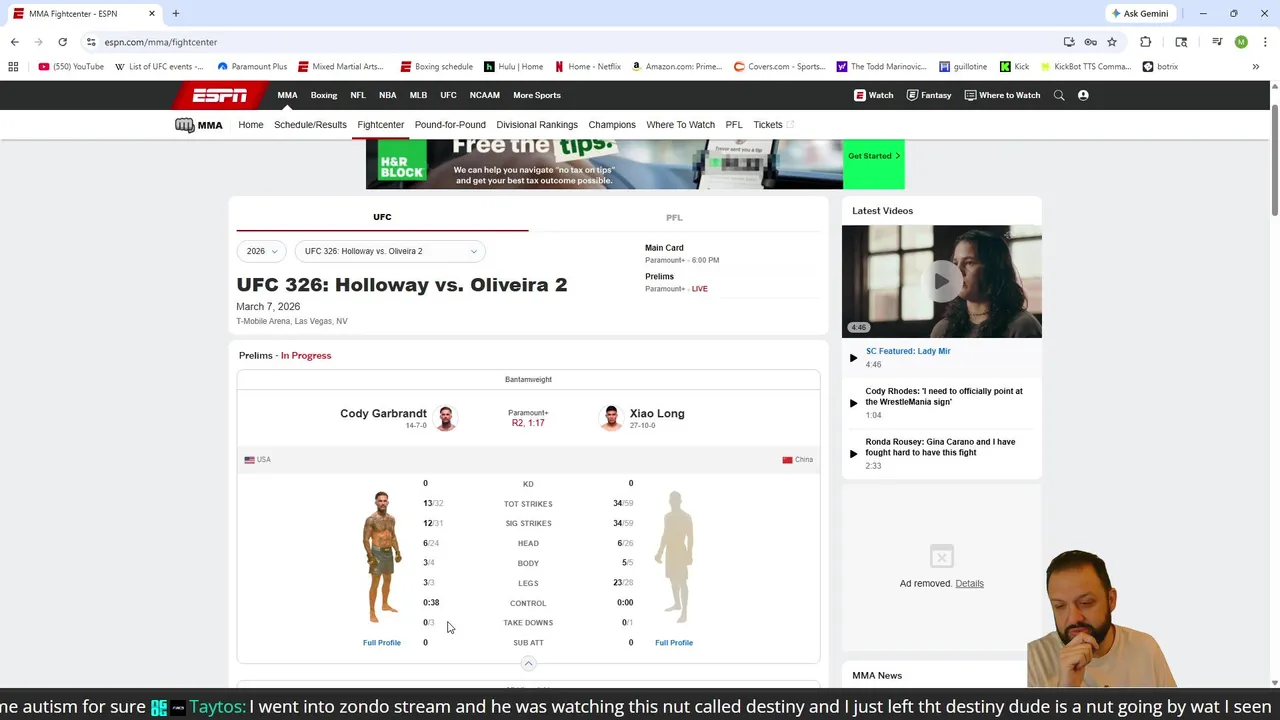Open the ESPN user profile icon
Image resolution: width=1280 pixels, height=720 pixels.
(1083, 95)
